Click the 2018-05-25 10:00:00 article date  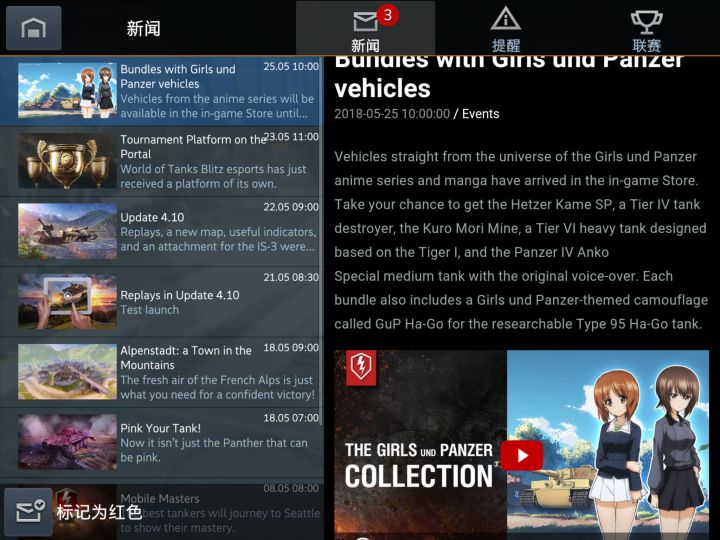coord(392,114)
